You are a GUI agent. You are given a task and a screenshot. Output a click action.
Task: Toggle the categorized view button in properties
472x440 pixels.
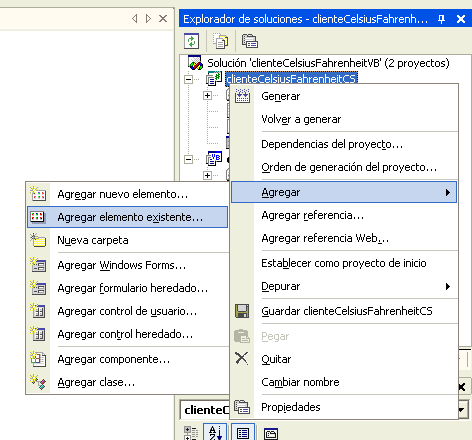click(x=191, y=433)
